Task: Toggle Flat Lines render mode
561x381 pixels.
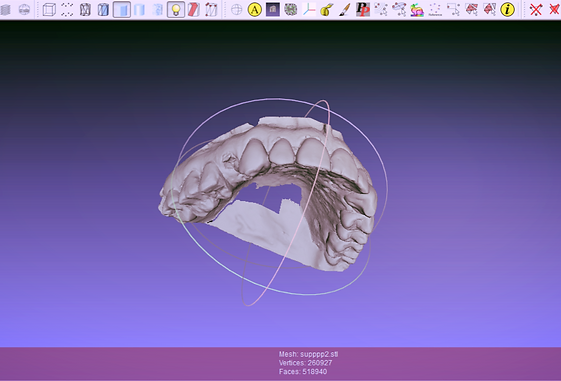Action: (x=103, y=10)
